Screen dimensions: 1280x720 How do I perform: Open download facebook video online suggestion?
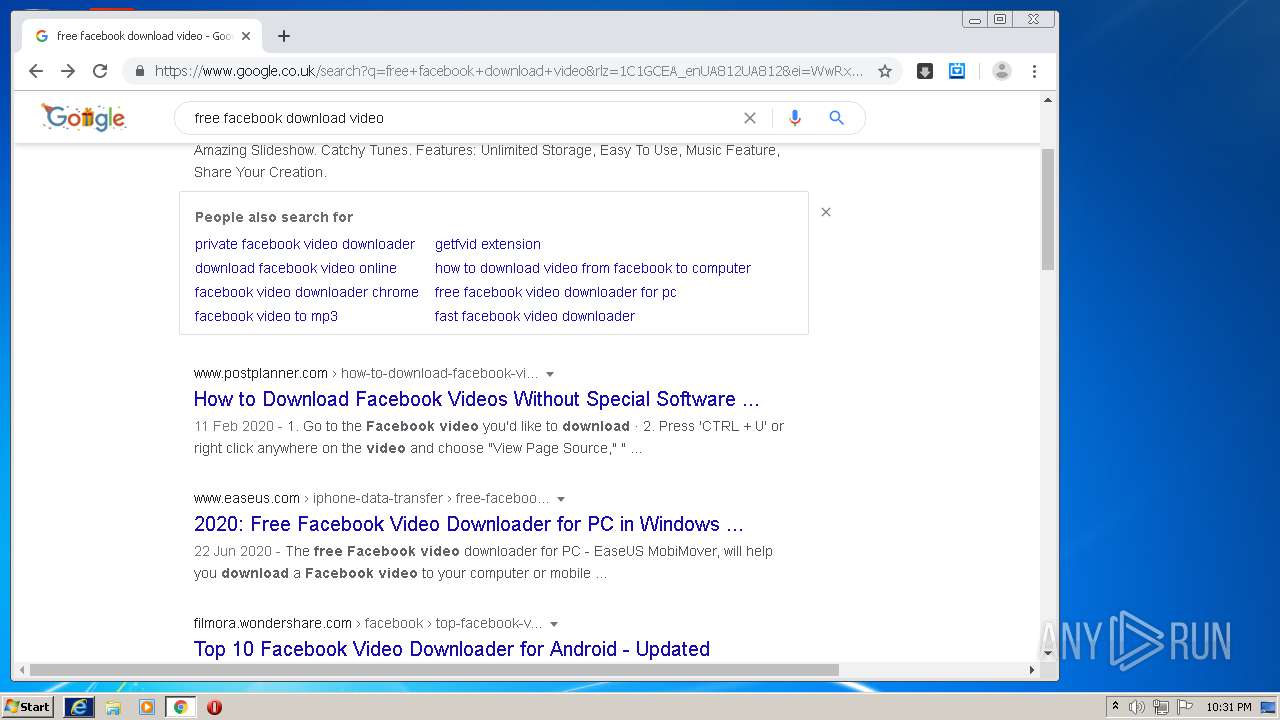[x=296, y=268]
